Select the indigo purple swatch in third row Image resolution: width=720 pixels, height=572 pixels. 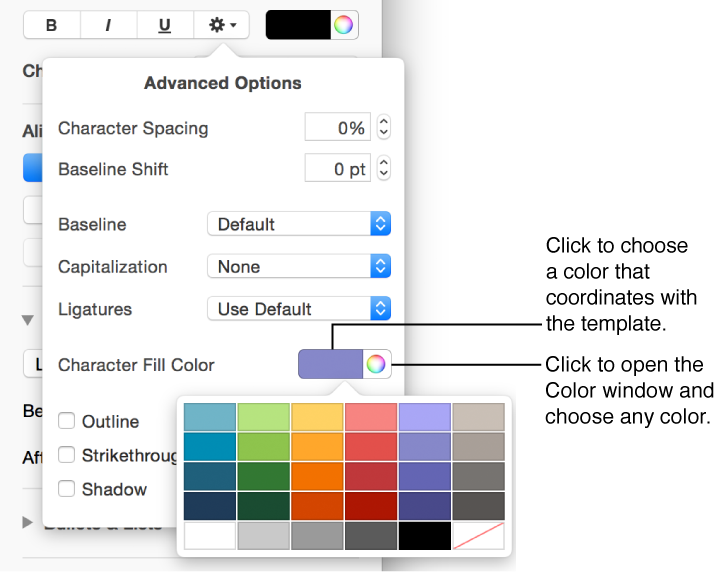[x=425, y=477]
